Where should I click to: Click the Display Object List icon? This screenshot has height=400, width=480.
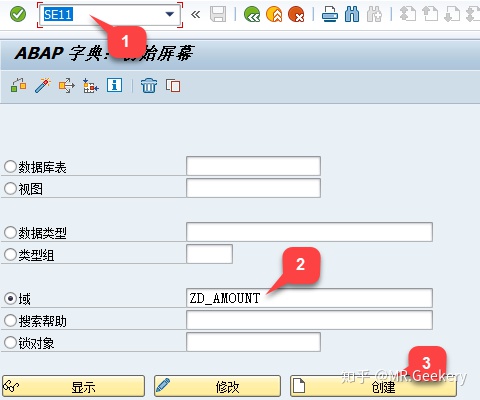(91, 86)
